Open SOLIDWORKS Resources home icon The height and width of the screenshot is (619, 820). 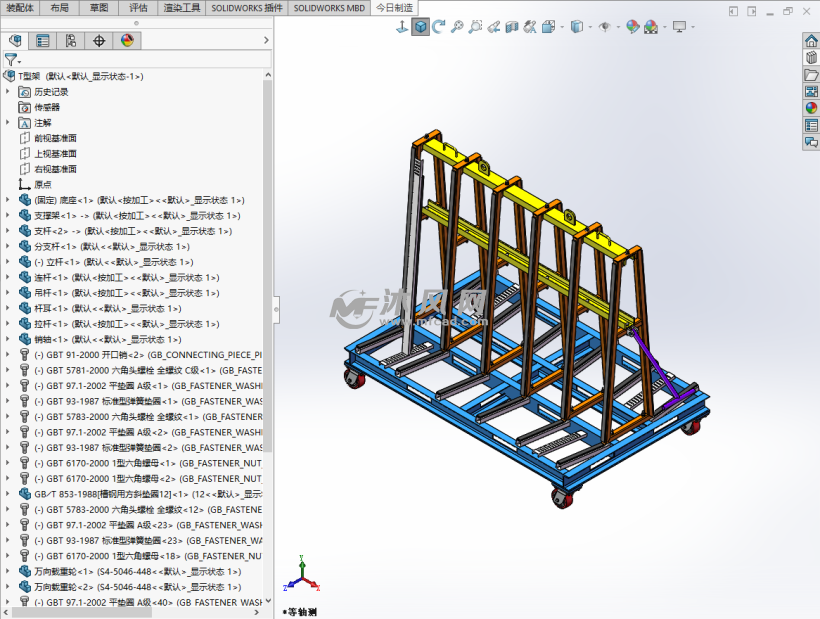tap(811, 41)
